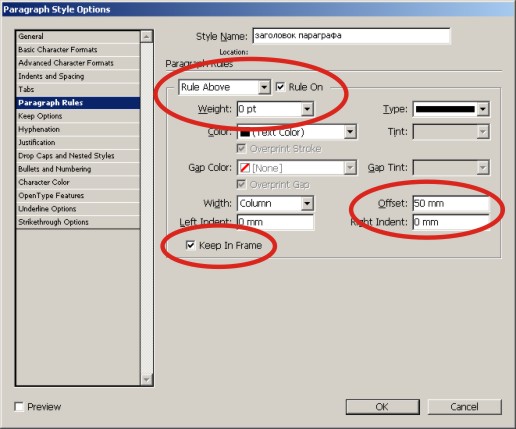Select Tabs in the category list
The height and width of the screenshot is (429, 516).
click(78, 89)
